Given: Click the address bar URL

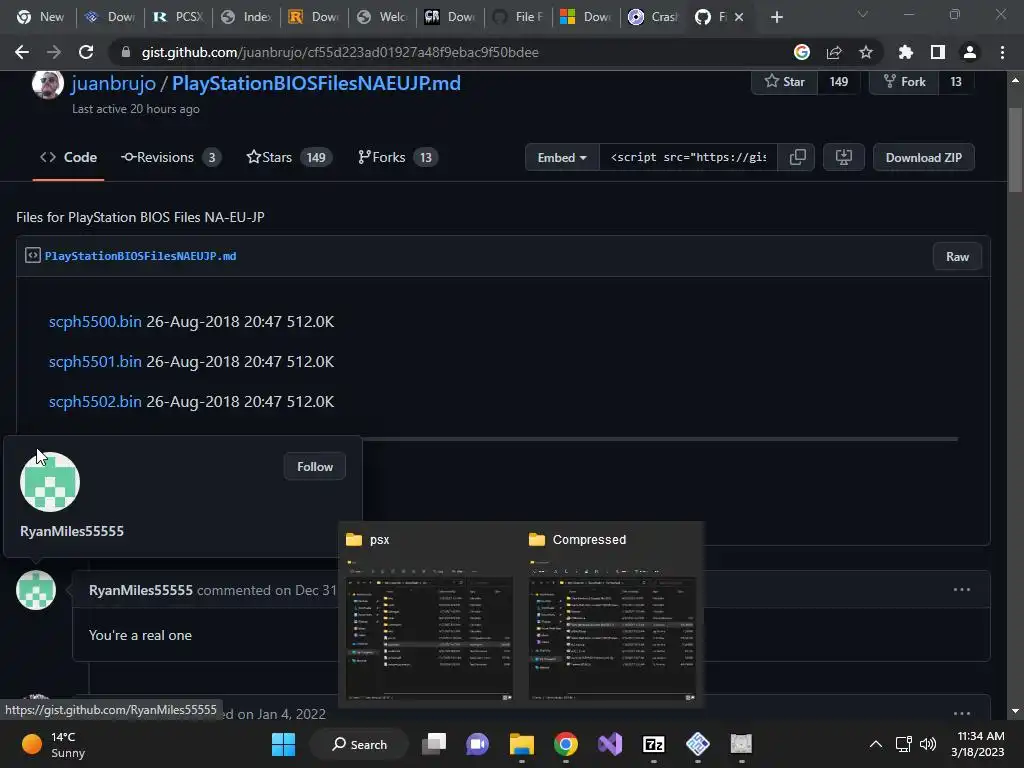Looking at the screenshot, I should pyautogui.click(x=340, y=52).
